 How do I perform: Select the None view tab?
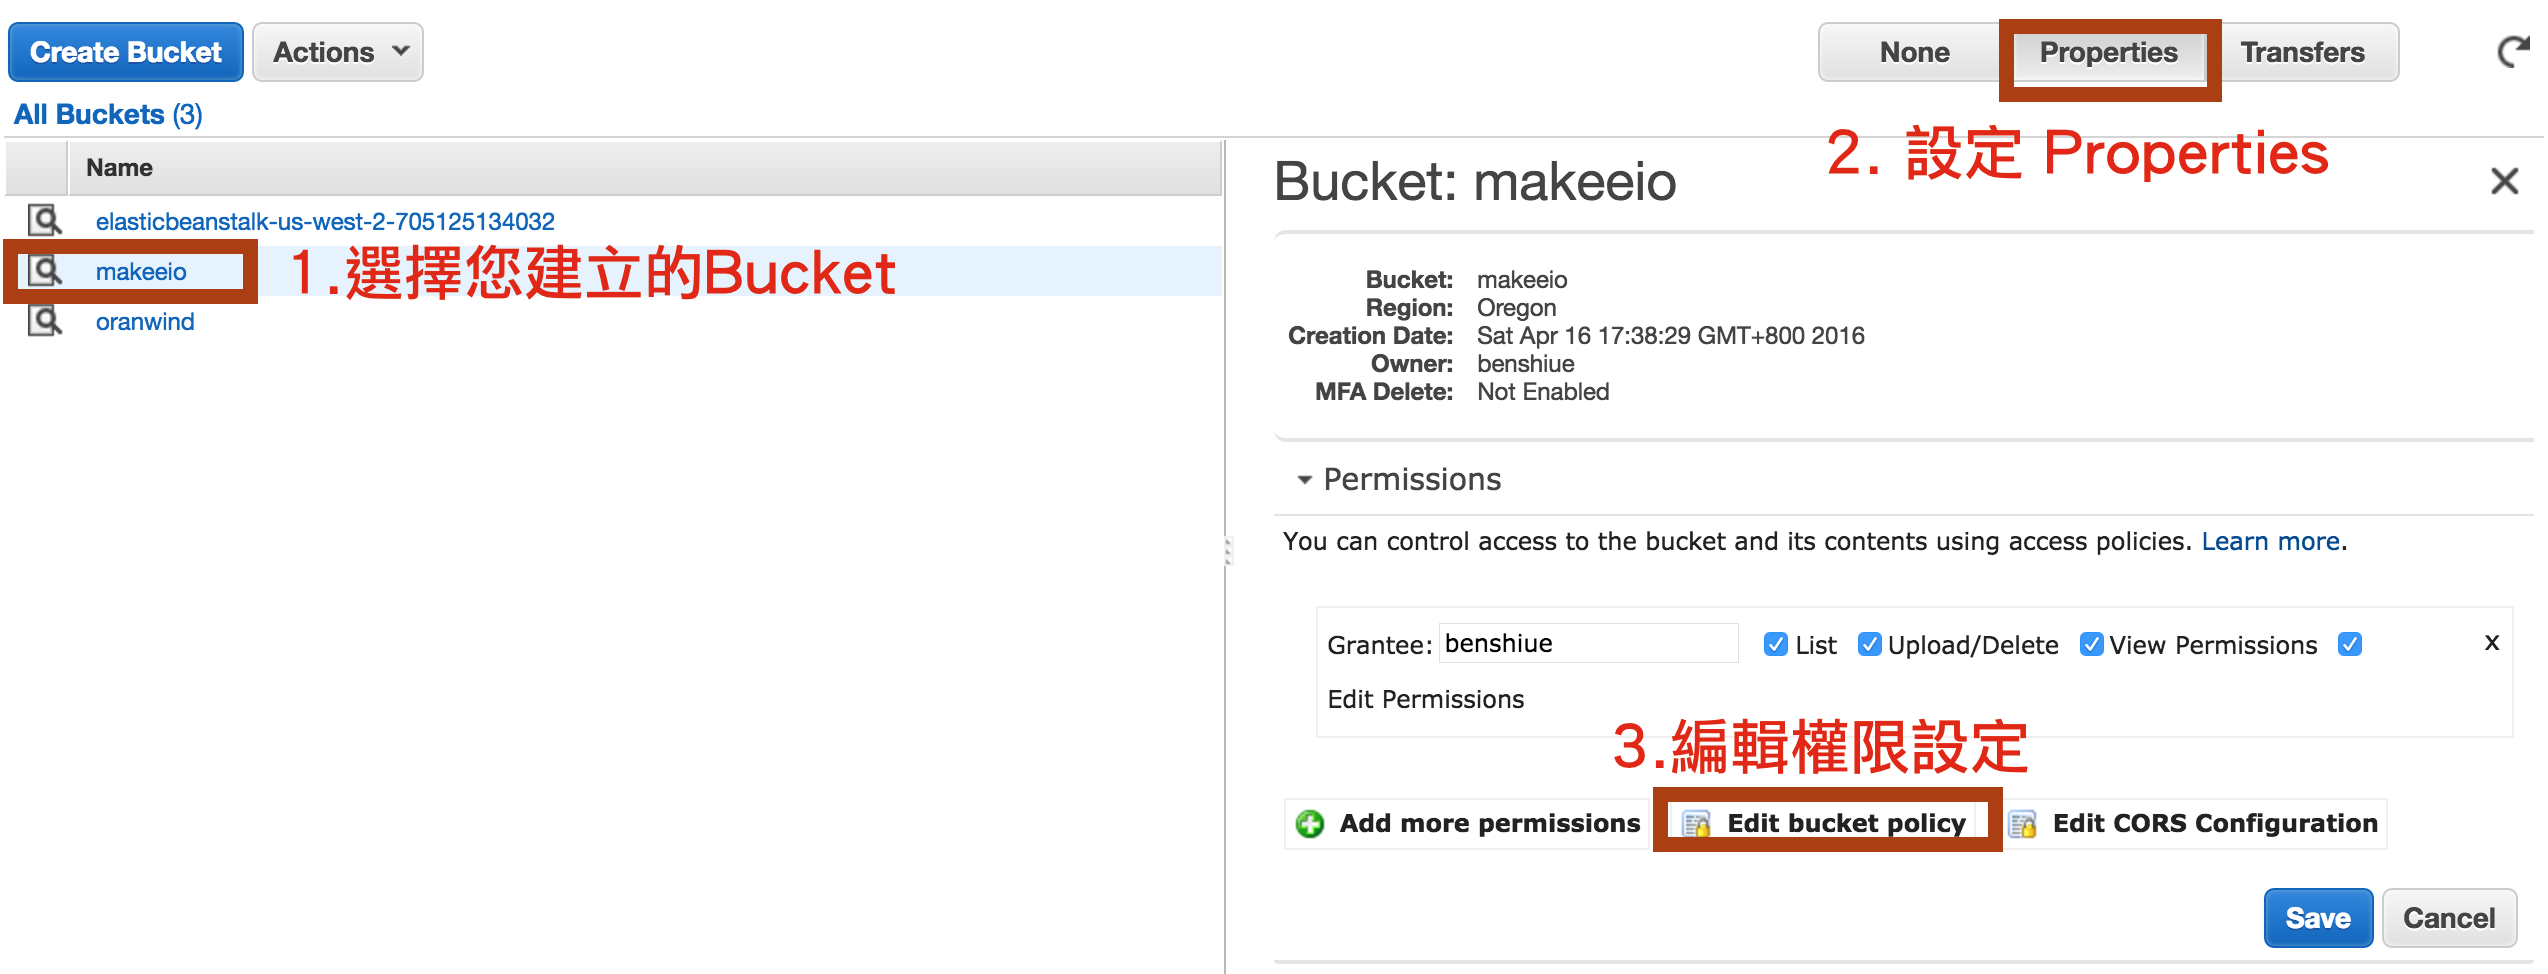tap(1914, 52)
